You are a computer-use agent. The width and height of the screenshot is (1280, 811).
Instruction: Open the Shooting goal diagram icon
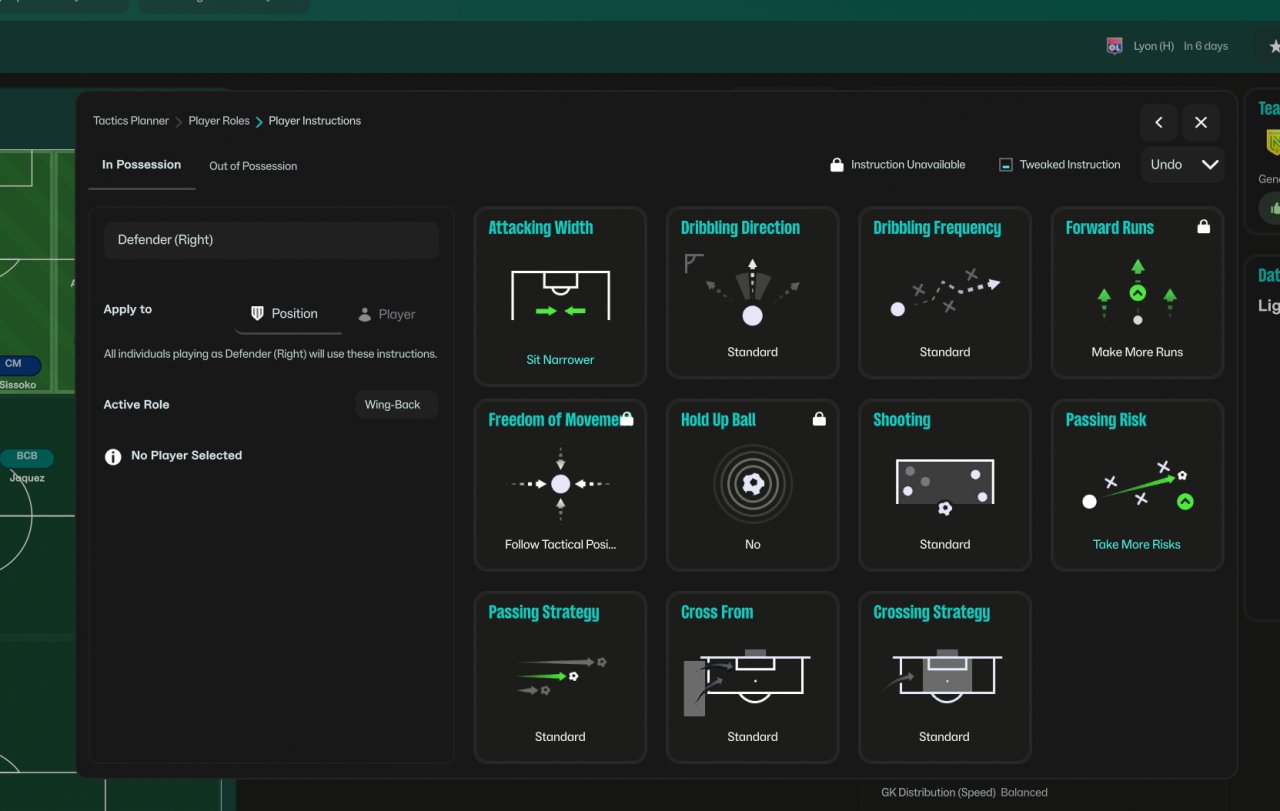pos(945,487)
